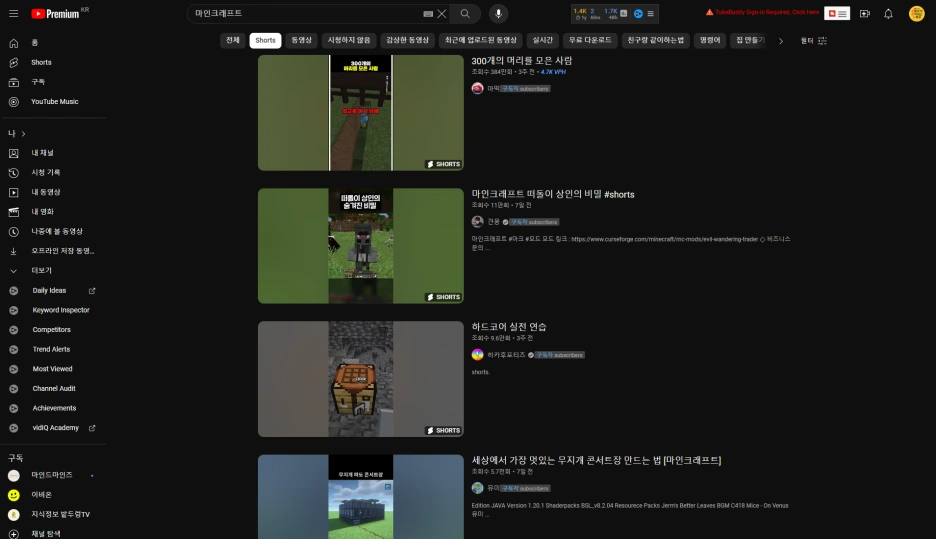Select the 시청하지 않음 (Unwatched) filter chip

click(x=349, y=40)
